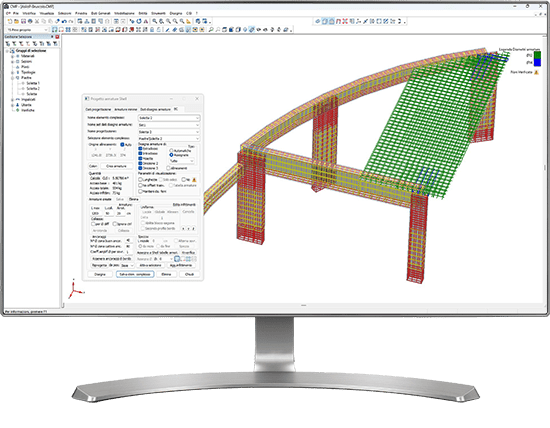Viewport: 550px width, 428px height.
Task: Enable the Lunghezze display checkbox
Action: (x=140, y=180)
